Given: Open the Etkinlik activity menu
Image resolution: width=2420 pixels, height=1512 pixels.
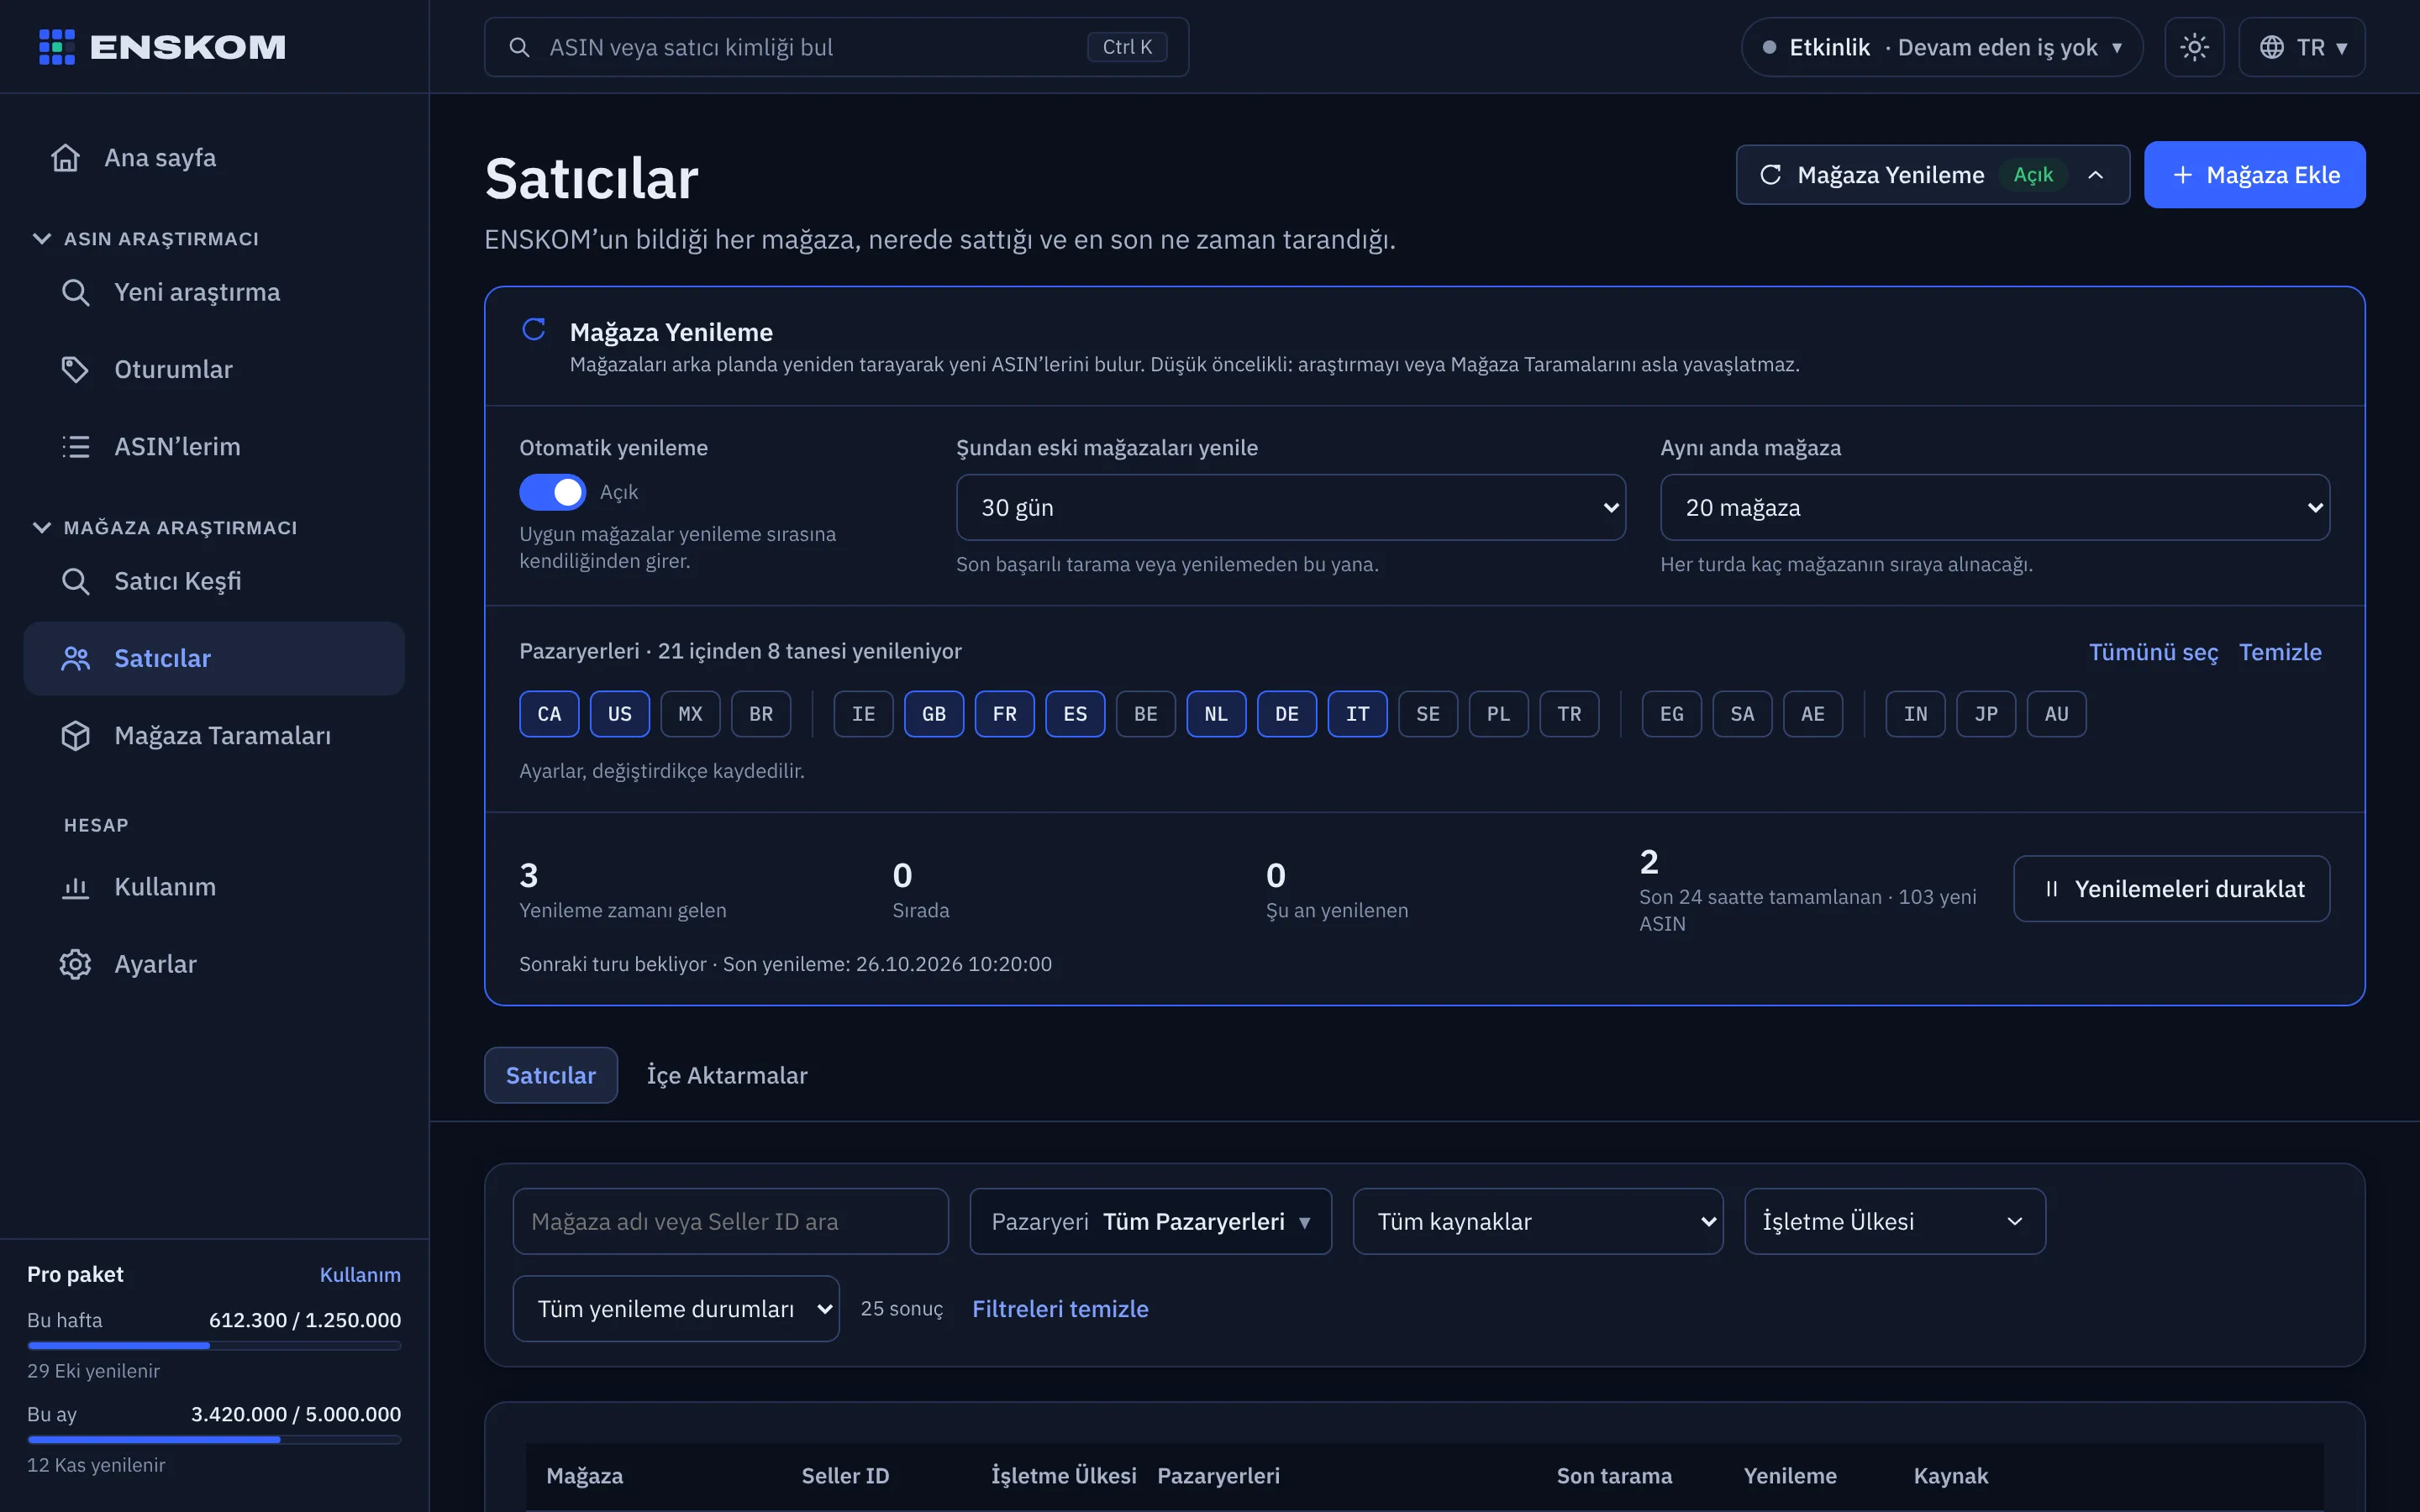Looking at the screenshot, I should click(x=1942, y=47).
